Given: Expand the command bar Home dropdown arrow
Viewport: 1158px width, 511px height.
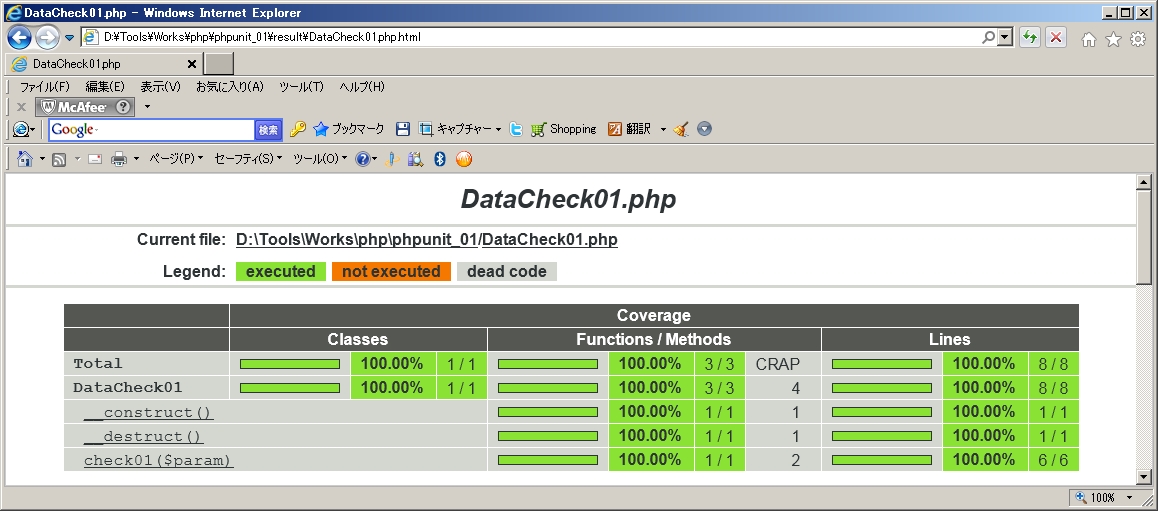Looking at the screenshot, I should coord(42,159).
